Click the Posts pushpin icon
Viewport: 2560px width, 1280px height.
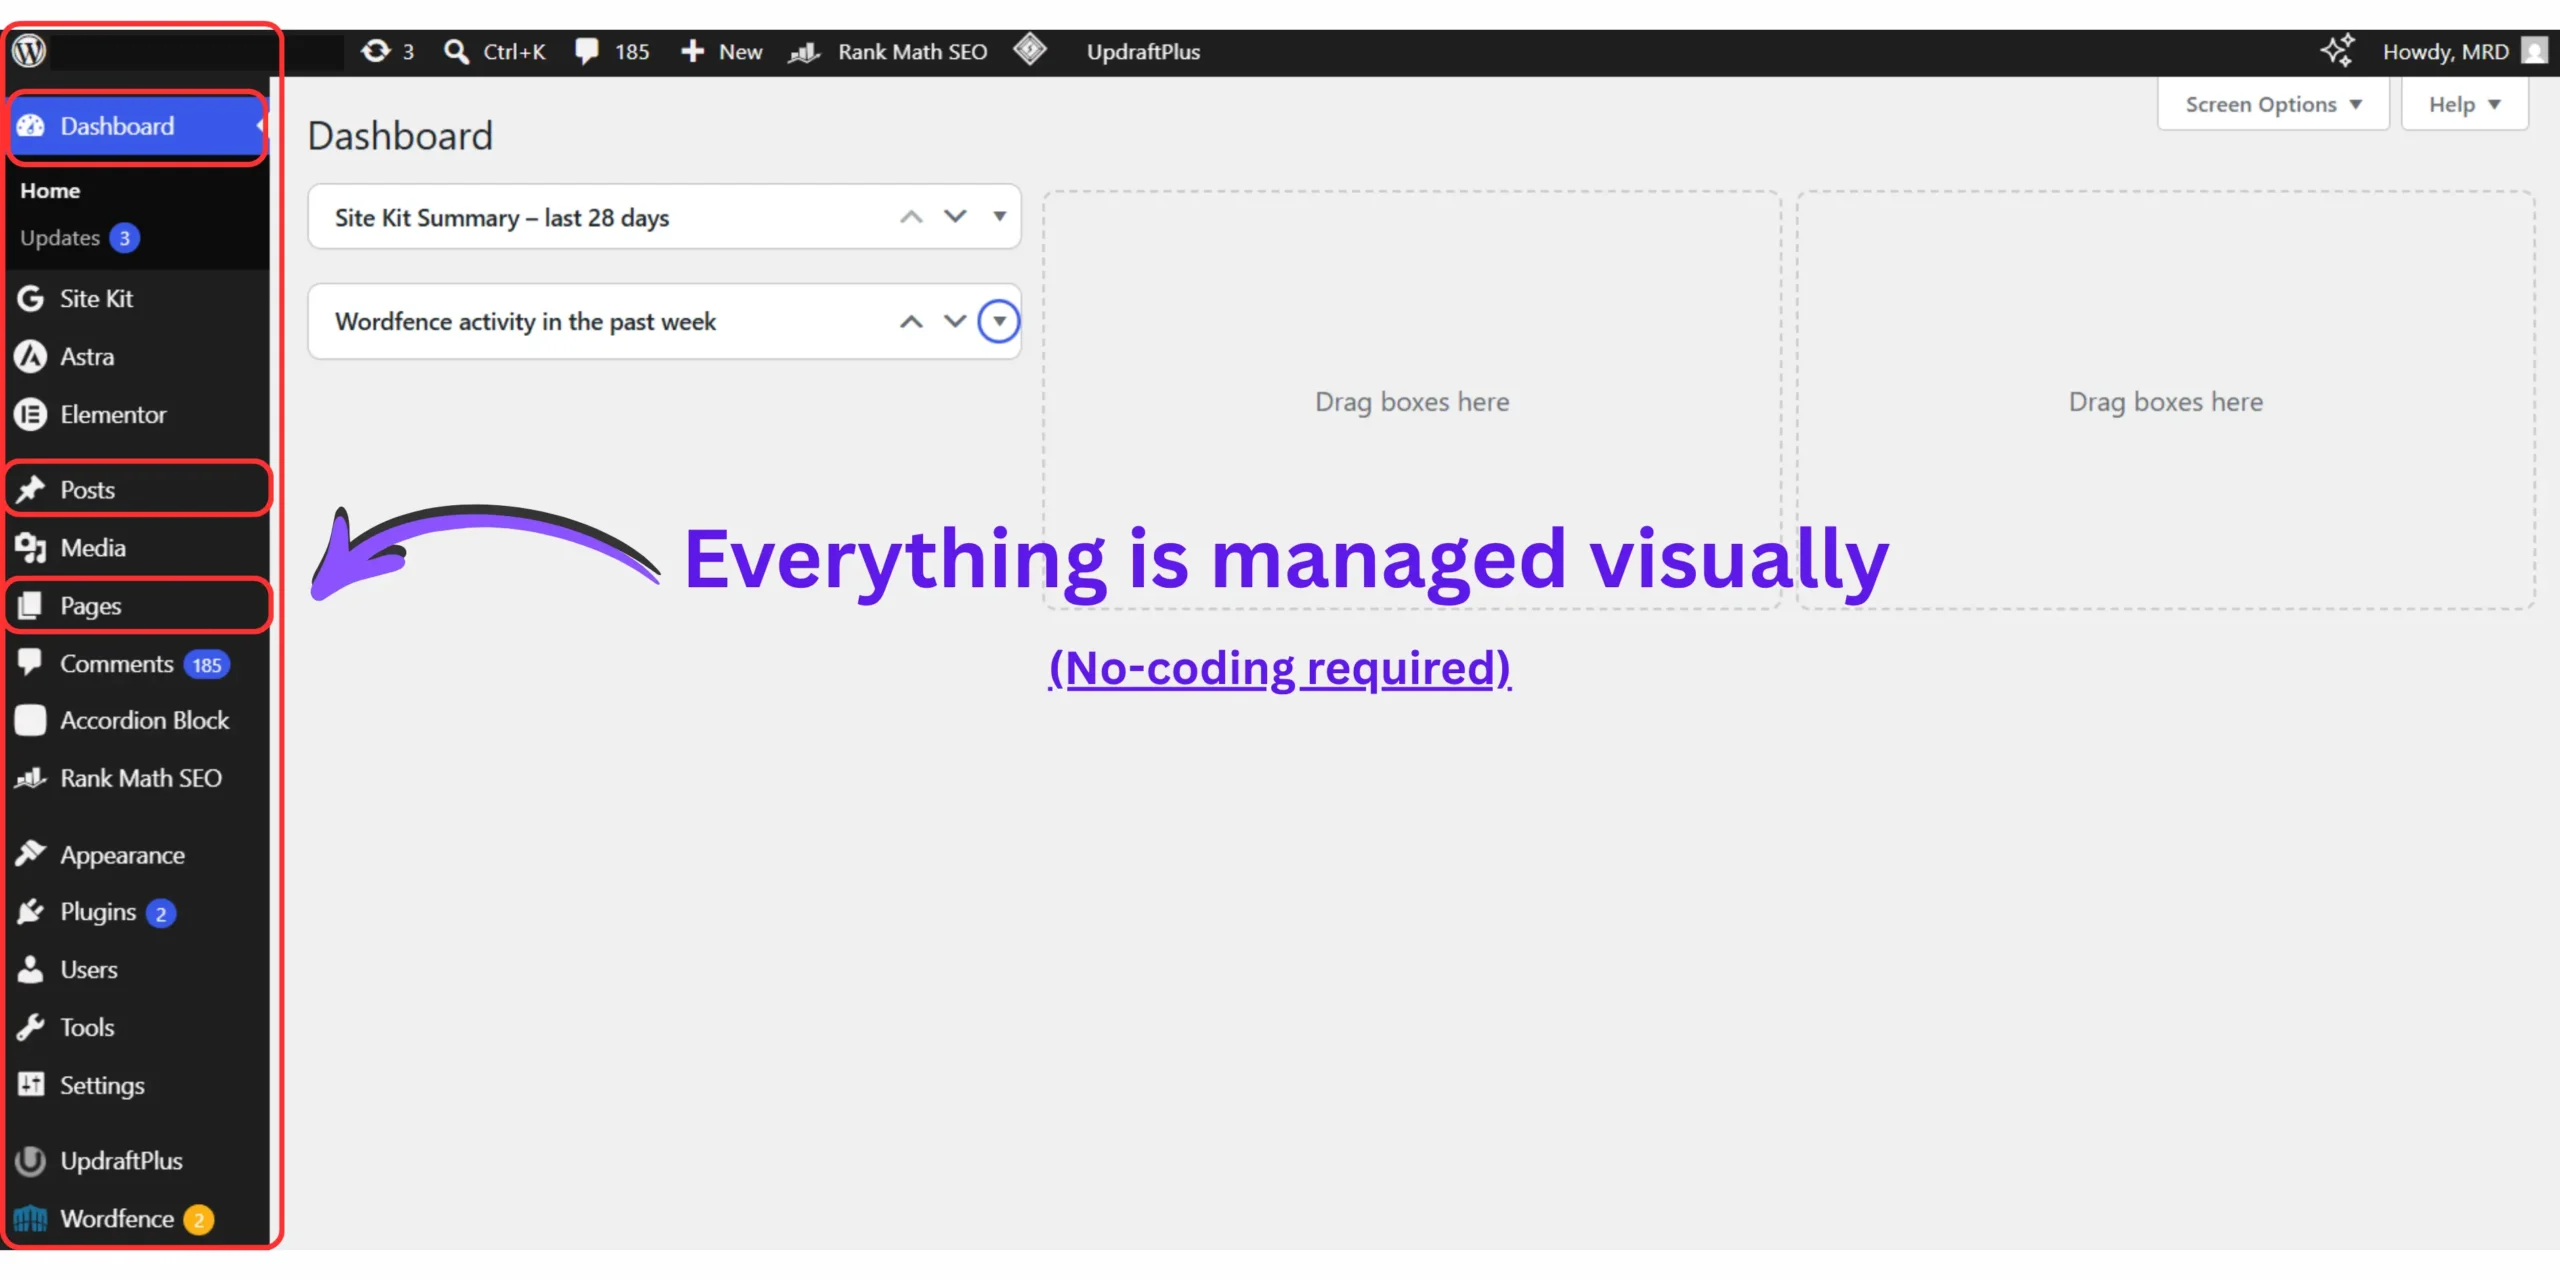pyautogui.click(x=31, y=489)
